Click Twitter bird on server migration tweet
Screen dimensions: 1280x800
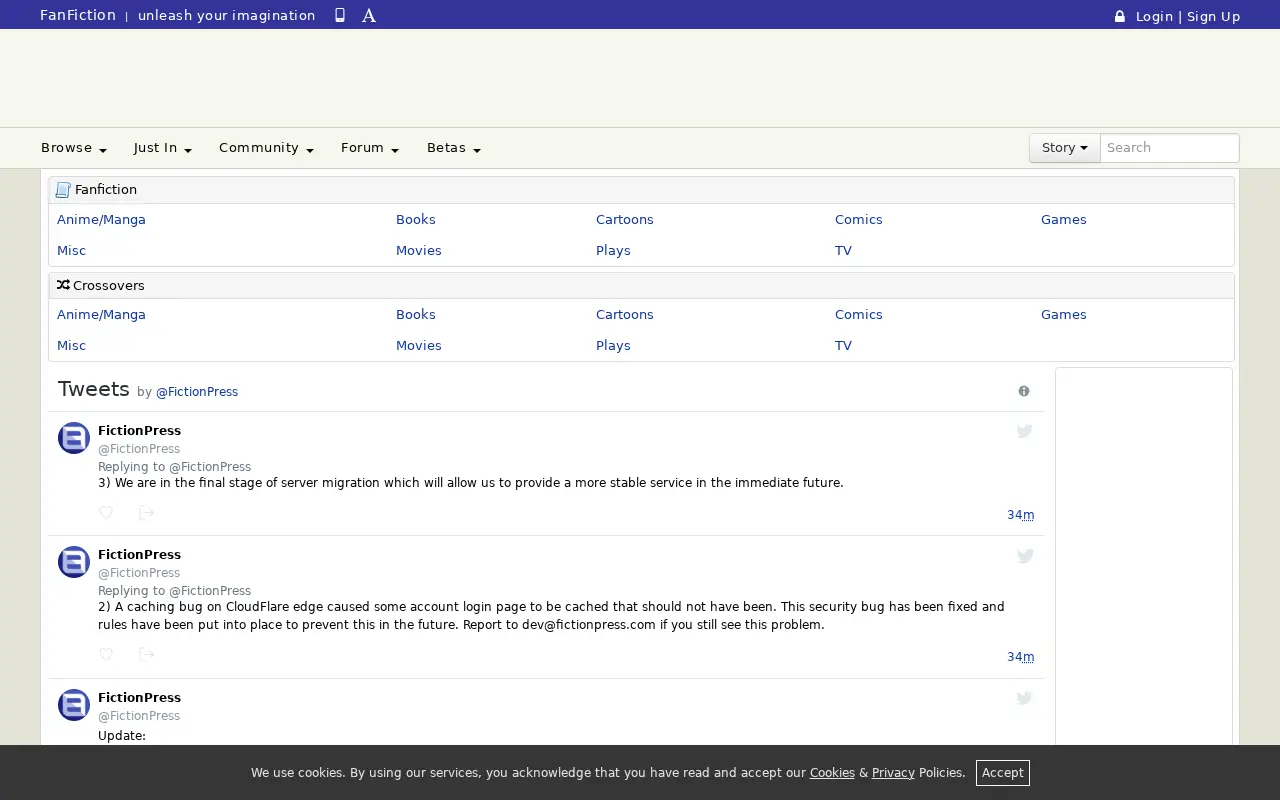tap(1025, 431)
